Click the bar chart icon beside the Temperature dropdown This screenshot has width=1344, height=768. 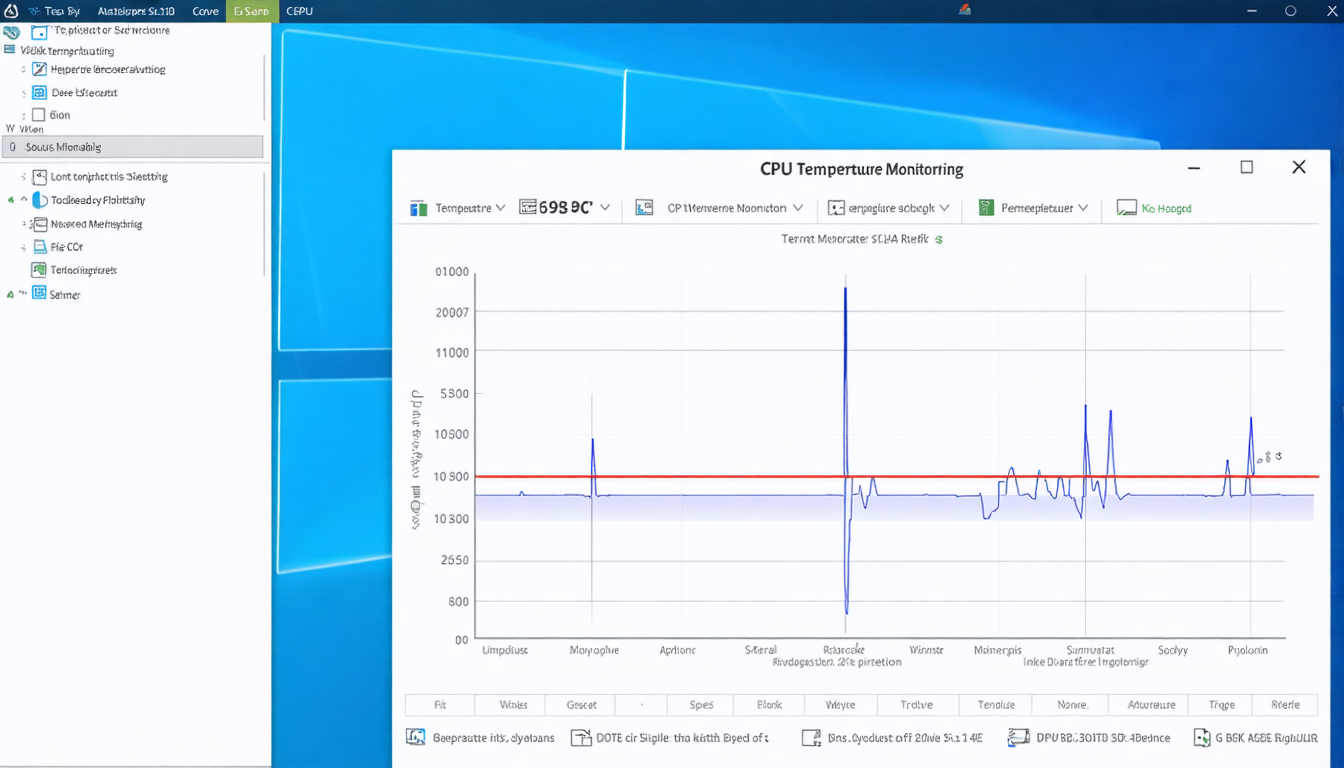(419, 208)
